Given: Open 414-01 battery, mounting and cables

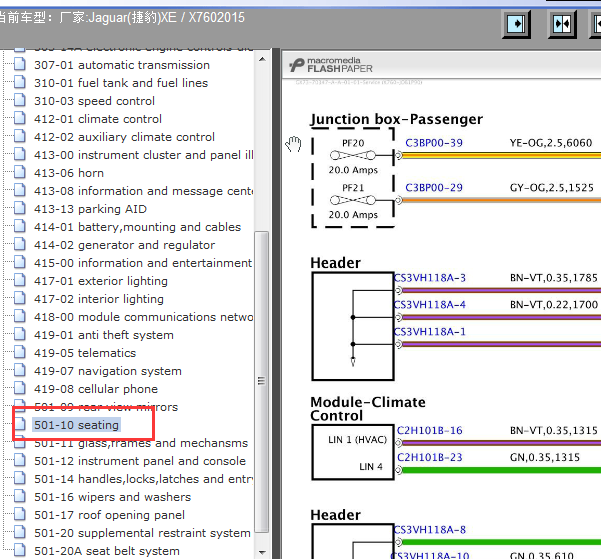Looking at the screenshot, I should [x=137, y=227].
